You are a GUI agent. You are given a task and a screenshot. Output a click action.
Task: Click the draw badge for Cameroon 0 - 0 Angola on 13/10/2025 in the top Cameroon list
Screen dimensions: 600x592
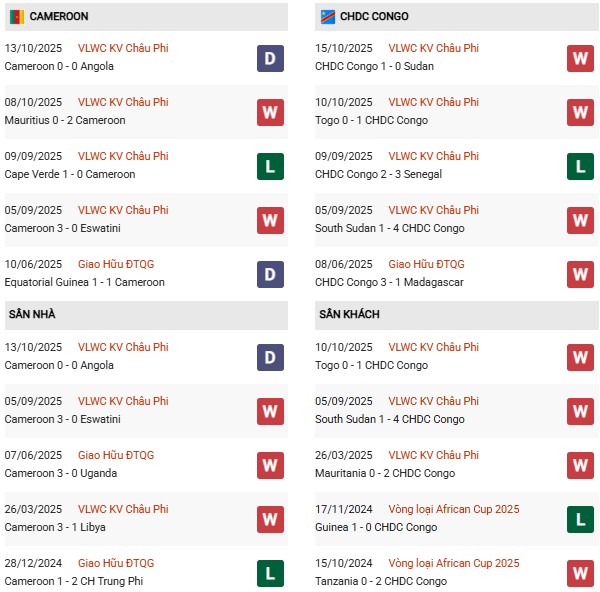pos(269,58)
